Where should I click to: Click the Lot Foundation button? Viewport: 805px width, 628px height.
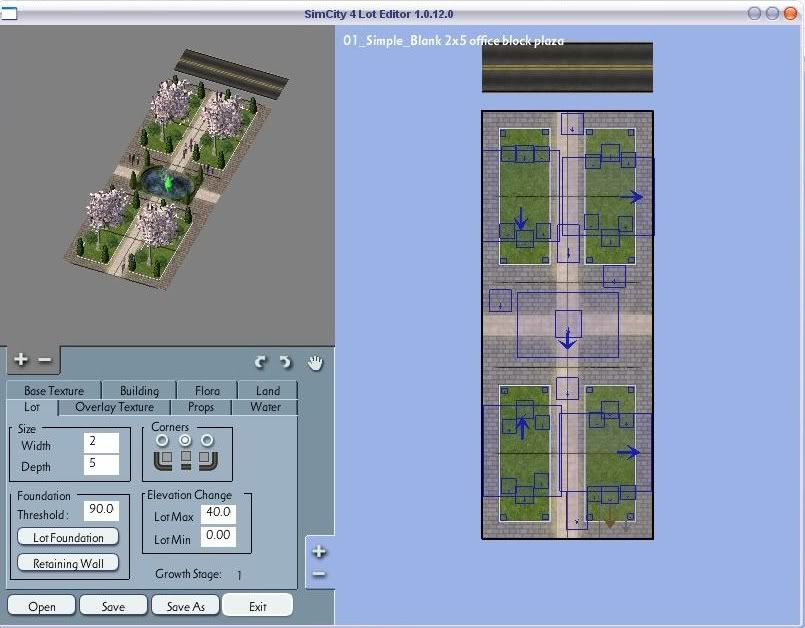pyautogui.click(x=68, y=537)
